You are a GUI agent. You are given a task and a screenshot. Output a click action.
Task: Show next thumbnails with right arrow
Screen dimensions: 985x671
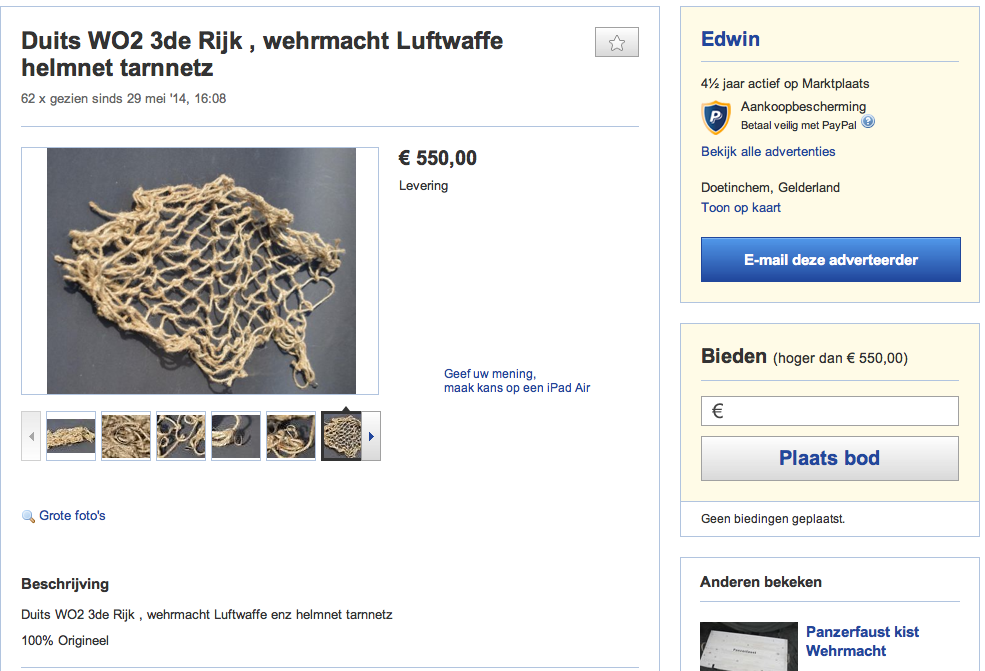371,436
